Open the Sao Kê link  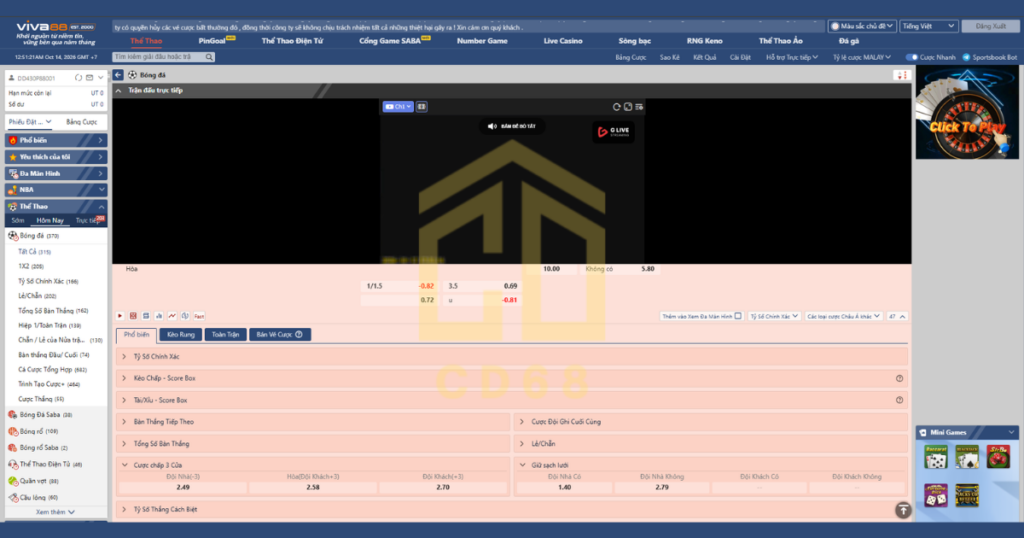point(669,57)
